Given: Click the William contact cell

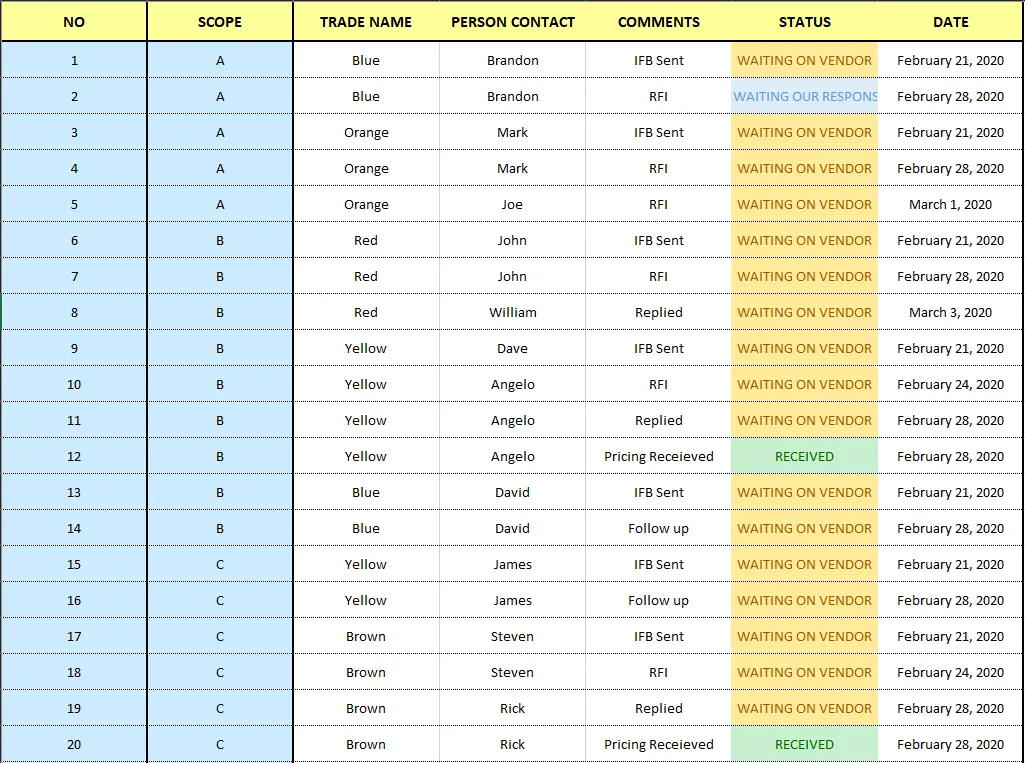Looking at the screenshot, I should [513, 313].
